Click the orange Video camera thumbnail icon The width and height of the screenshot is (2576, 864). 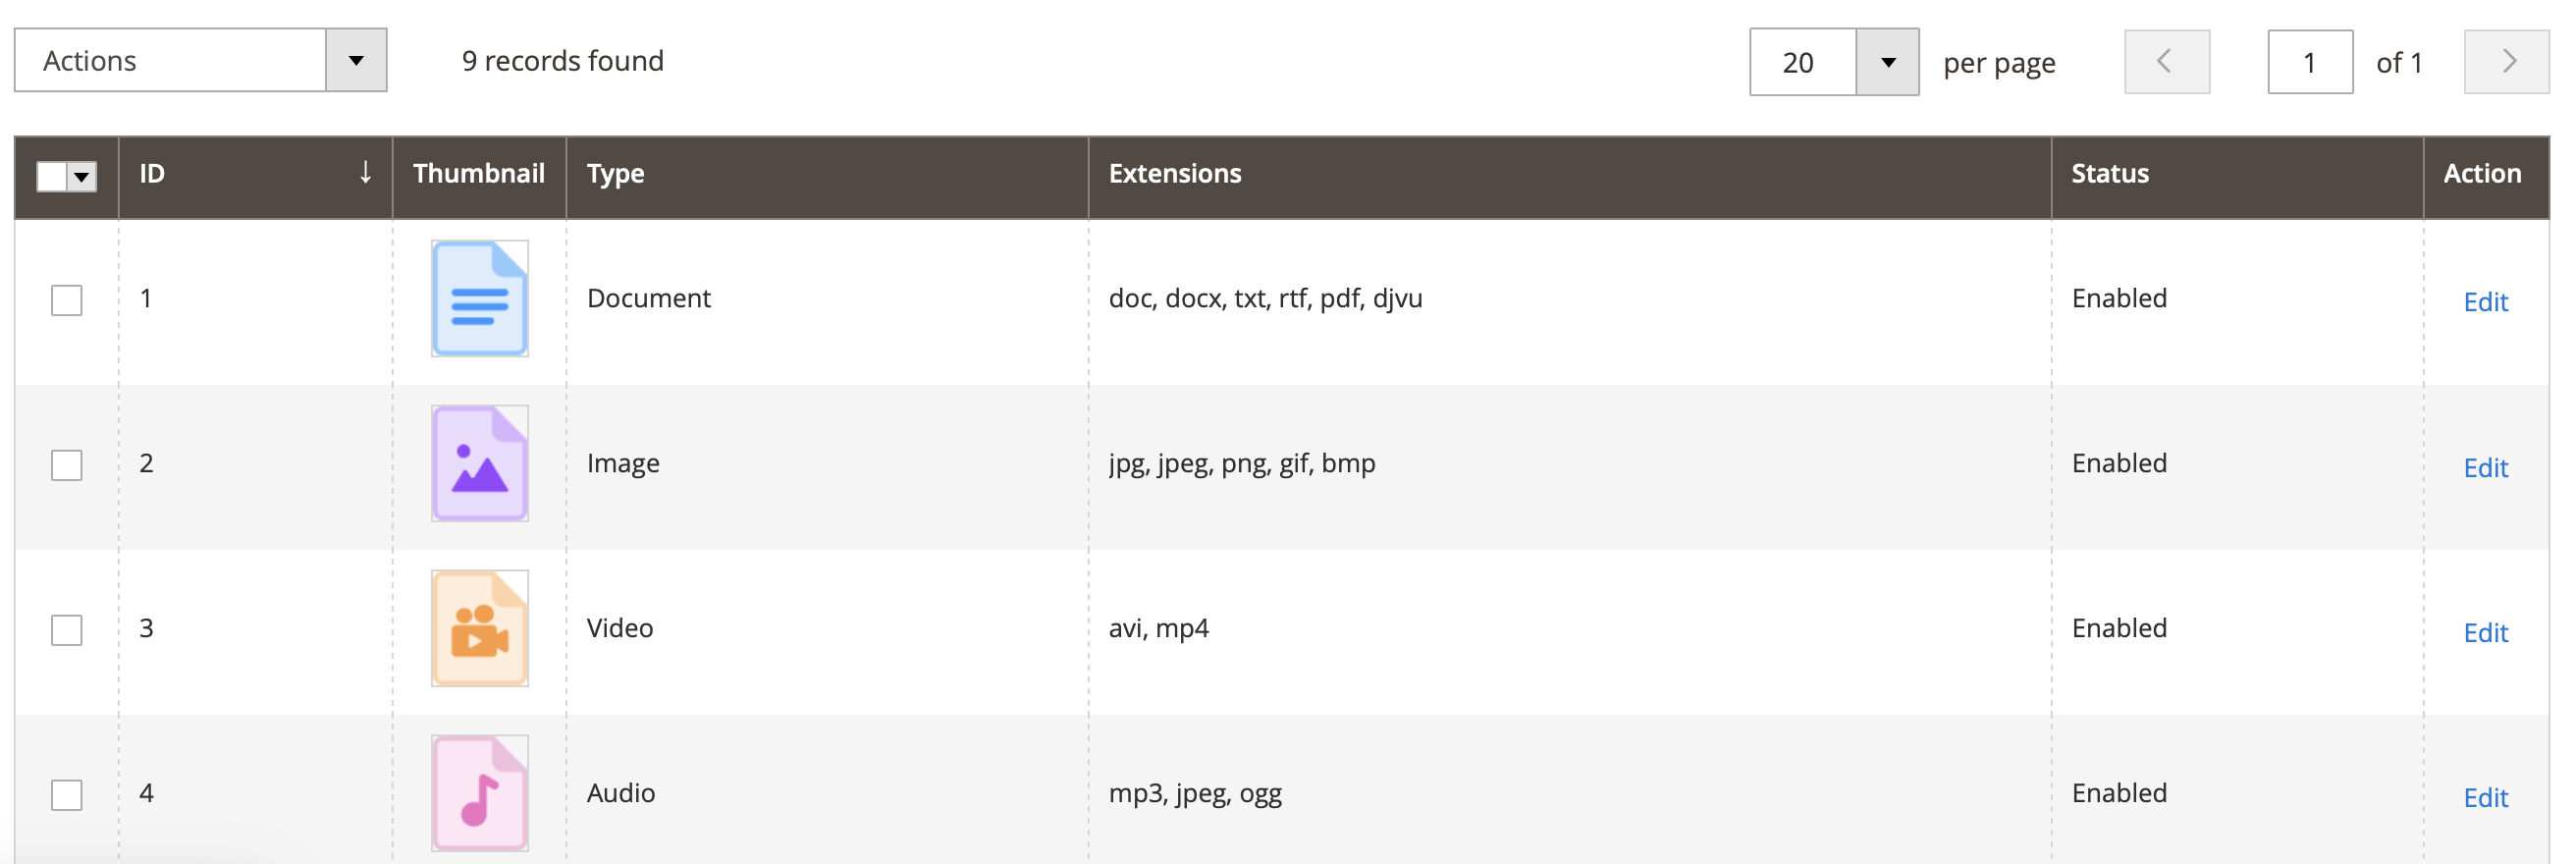coord(479,628)
